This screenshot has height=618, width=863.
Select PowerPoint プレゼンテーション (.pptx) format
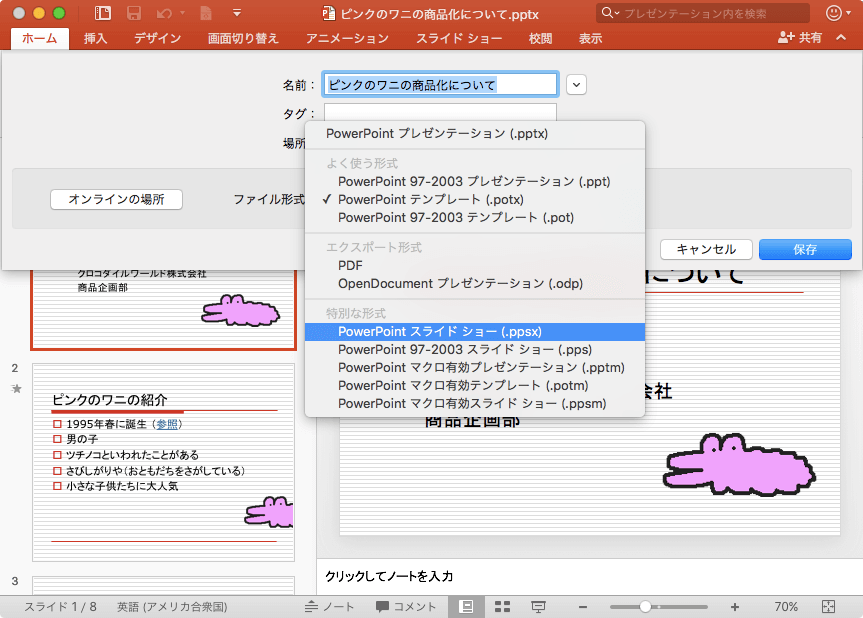(x=474, y=134)
